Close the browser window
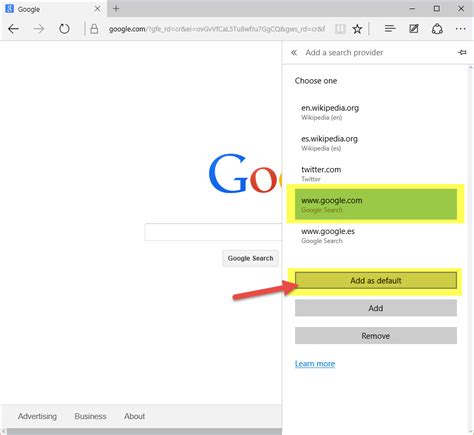Screen dimensions: 474x435 point(461,9)
